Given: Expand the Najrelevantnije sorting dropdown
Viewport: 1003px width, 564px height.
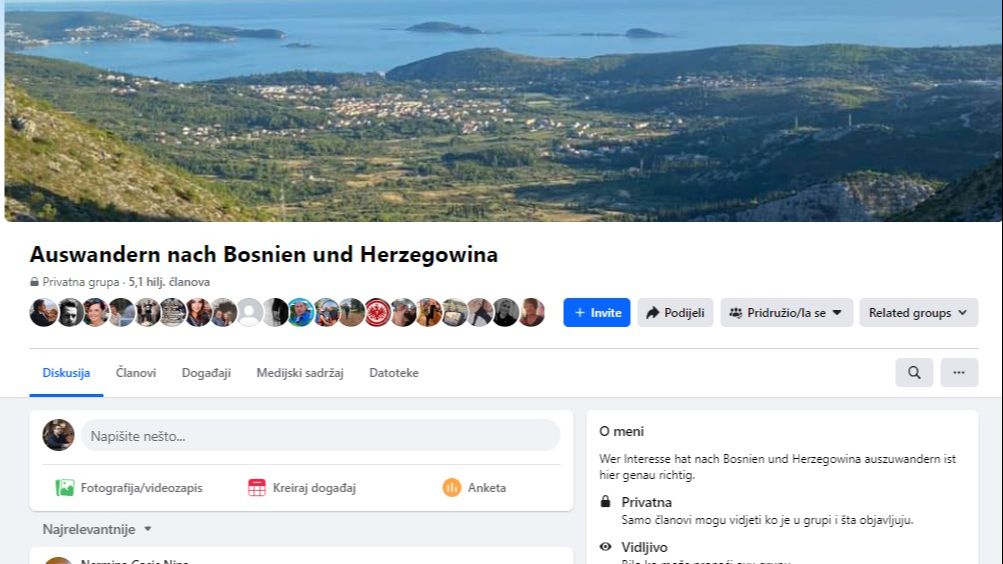Looking at the screenshot, I should pyautogui.click(x=97, y=529).
